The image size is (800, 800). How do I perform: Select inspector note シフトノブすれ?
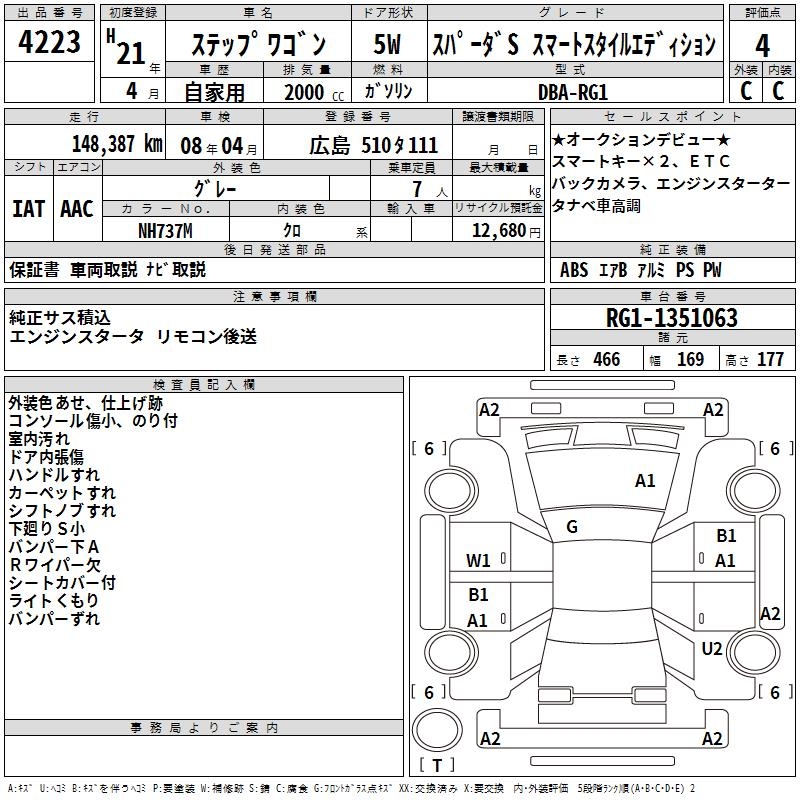pos(62,511)
